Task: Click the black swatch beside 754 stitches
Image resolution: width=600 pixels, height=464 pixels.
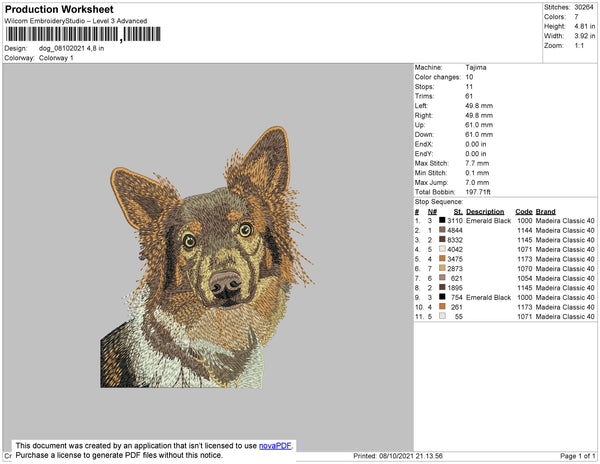Action: click(442, 297)
